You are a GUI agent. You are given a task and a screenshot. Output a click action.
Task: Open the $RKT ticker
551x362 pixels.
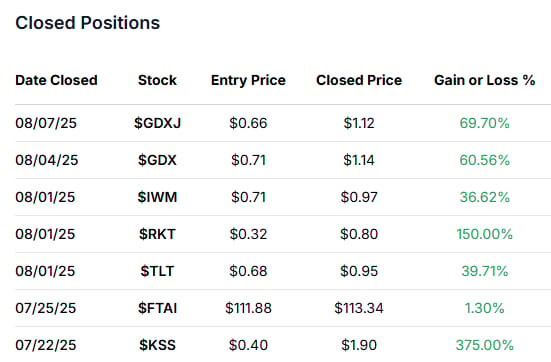157,234
